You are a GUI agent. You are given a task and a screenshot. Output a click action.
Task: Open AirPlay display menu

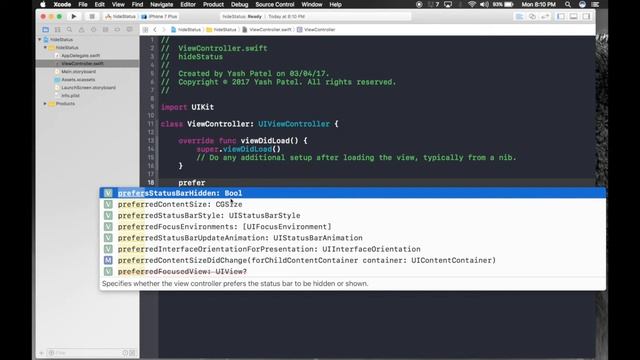pos(448,4)
